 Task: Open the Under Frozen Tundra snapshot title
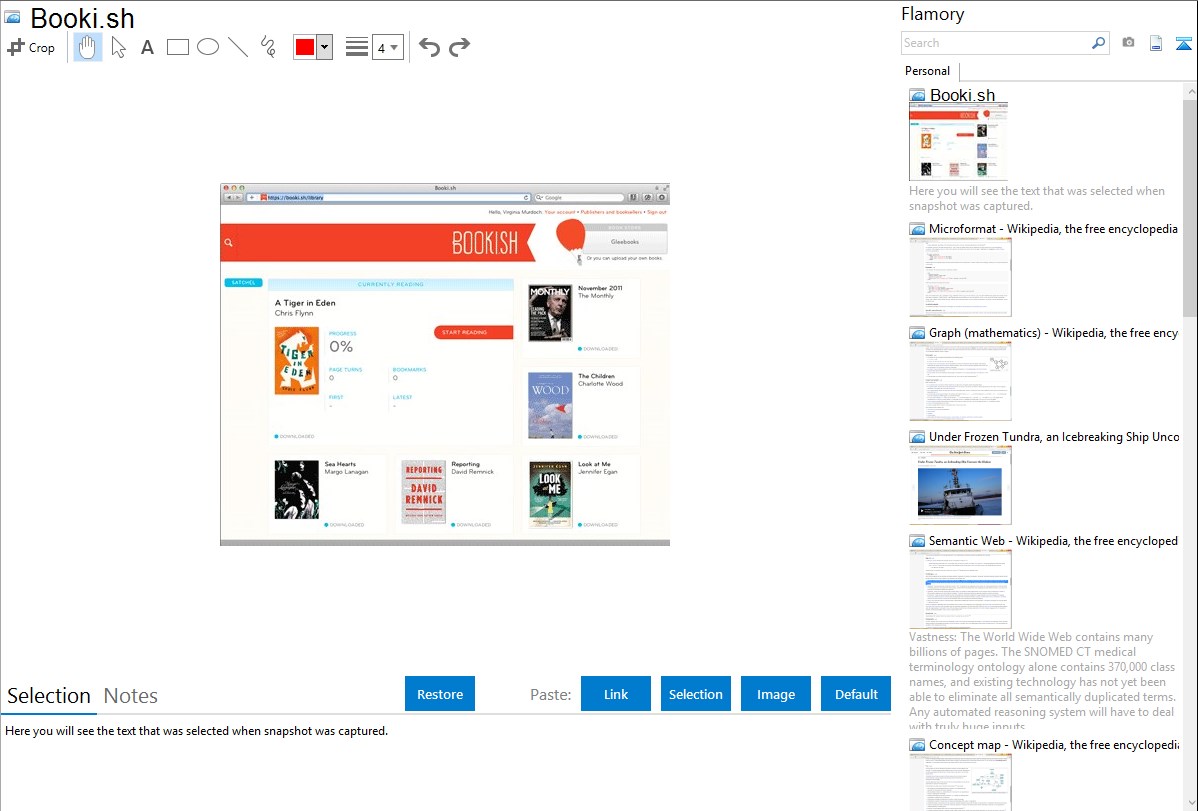[x=1054, y=436]
